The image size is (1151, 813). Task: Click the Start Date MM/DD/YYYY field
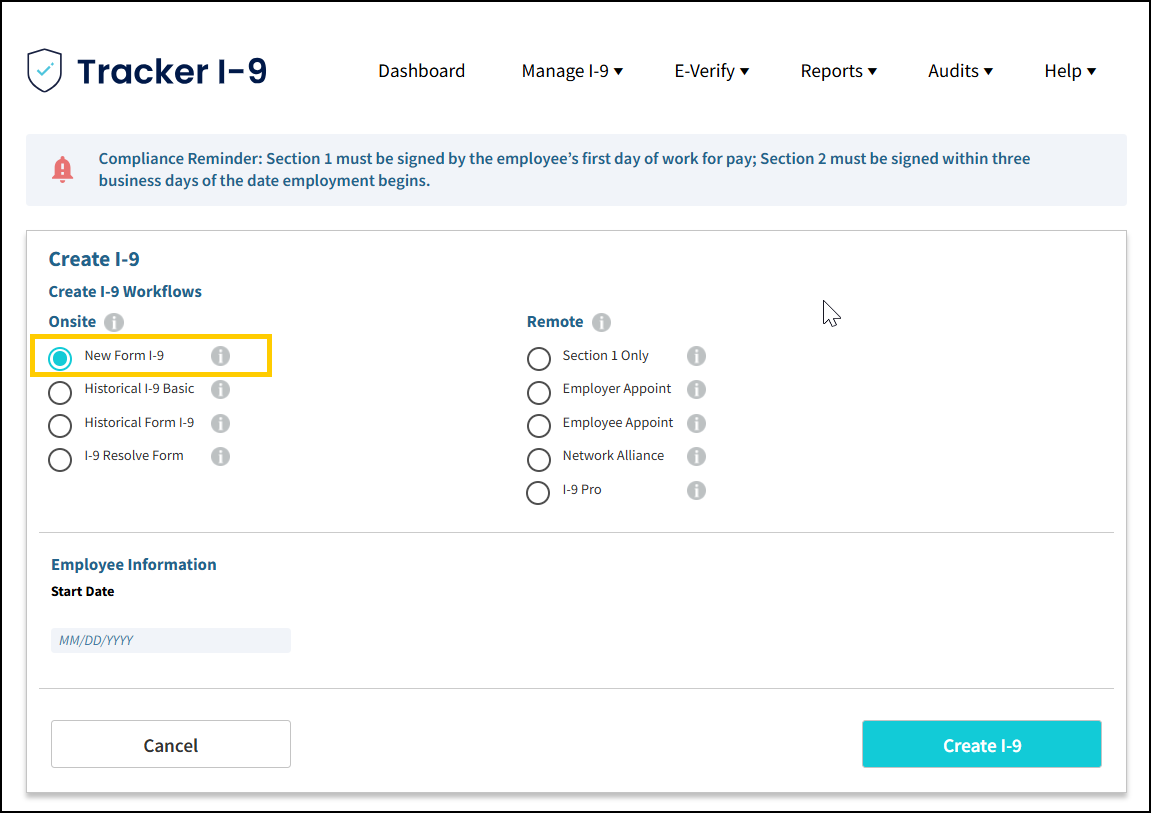171,640
